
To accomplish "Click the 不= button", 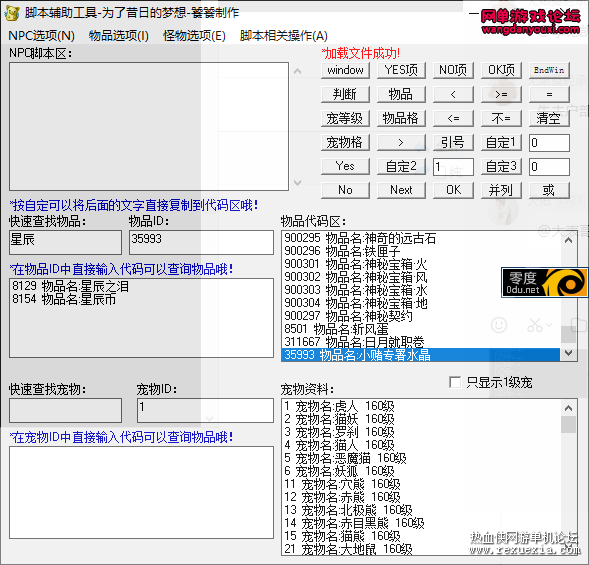I will [501, 118].
